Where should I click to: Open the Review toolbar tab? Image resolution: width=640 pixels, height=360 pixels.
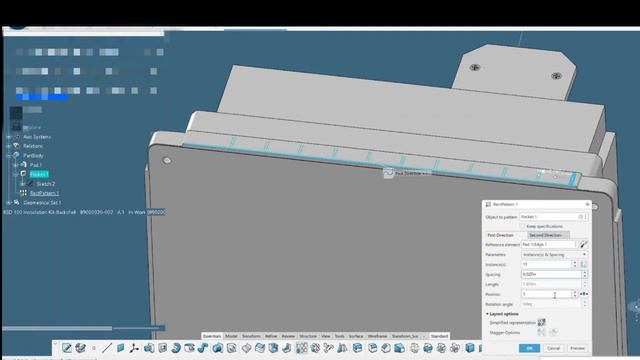(x=288, y=336)
